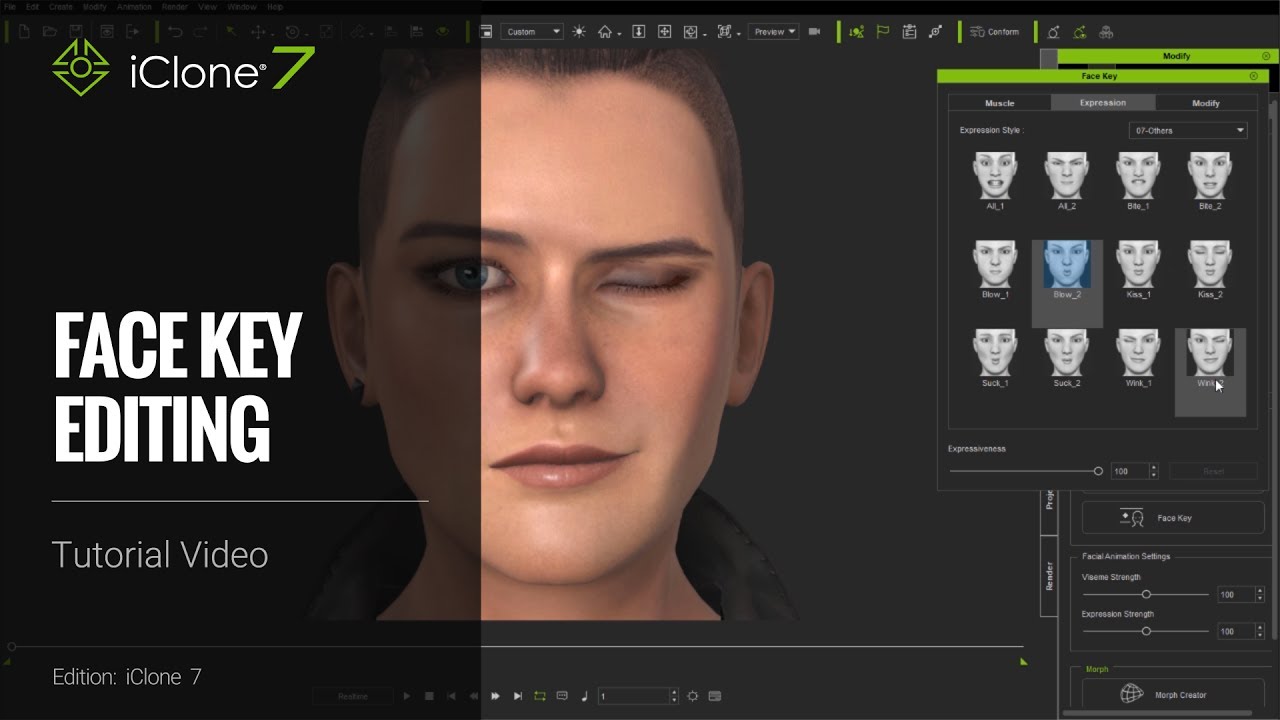1280x720 pixels.
Task: Switch to the Muscle tab
Action: (1000, 103)
